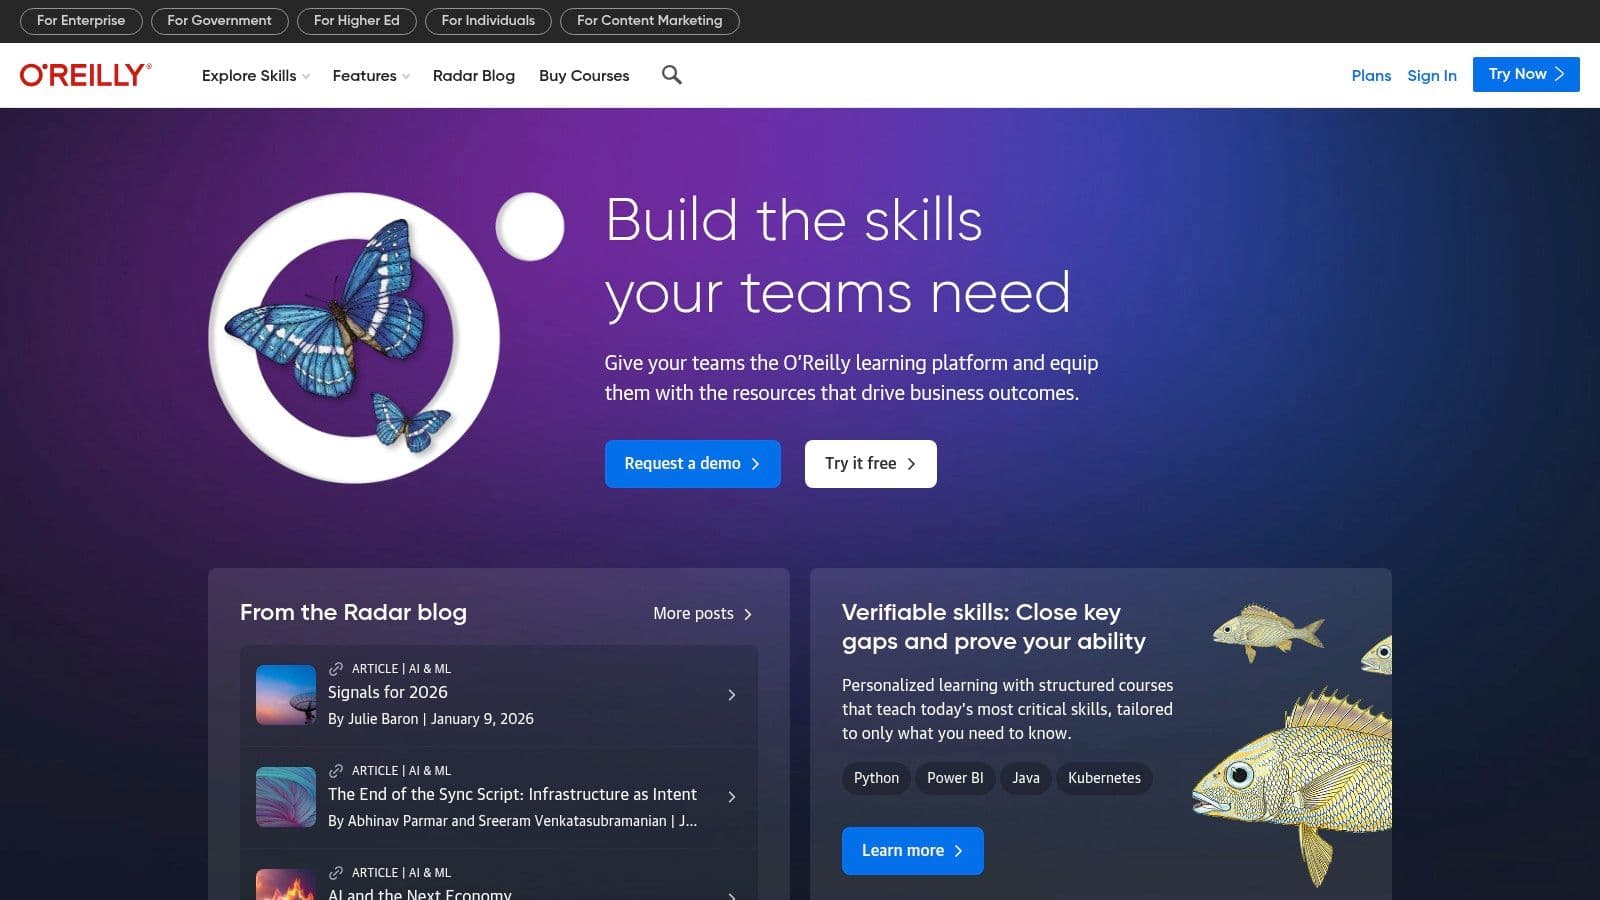Viewport: 1600px width, 900px height.
Task: Click the search magnifier icon
Action: (672, 75)
